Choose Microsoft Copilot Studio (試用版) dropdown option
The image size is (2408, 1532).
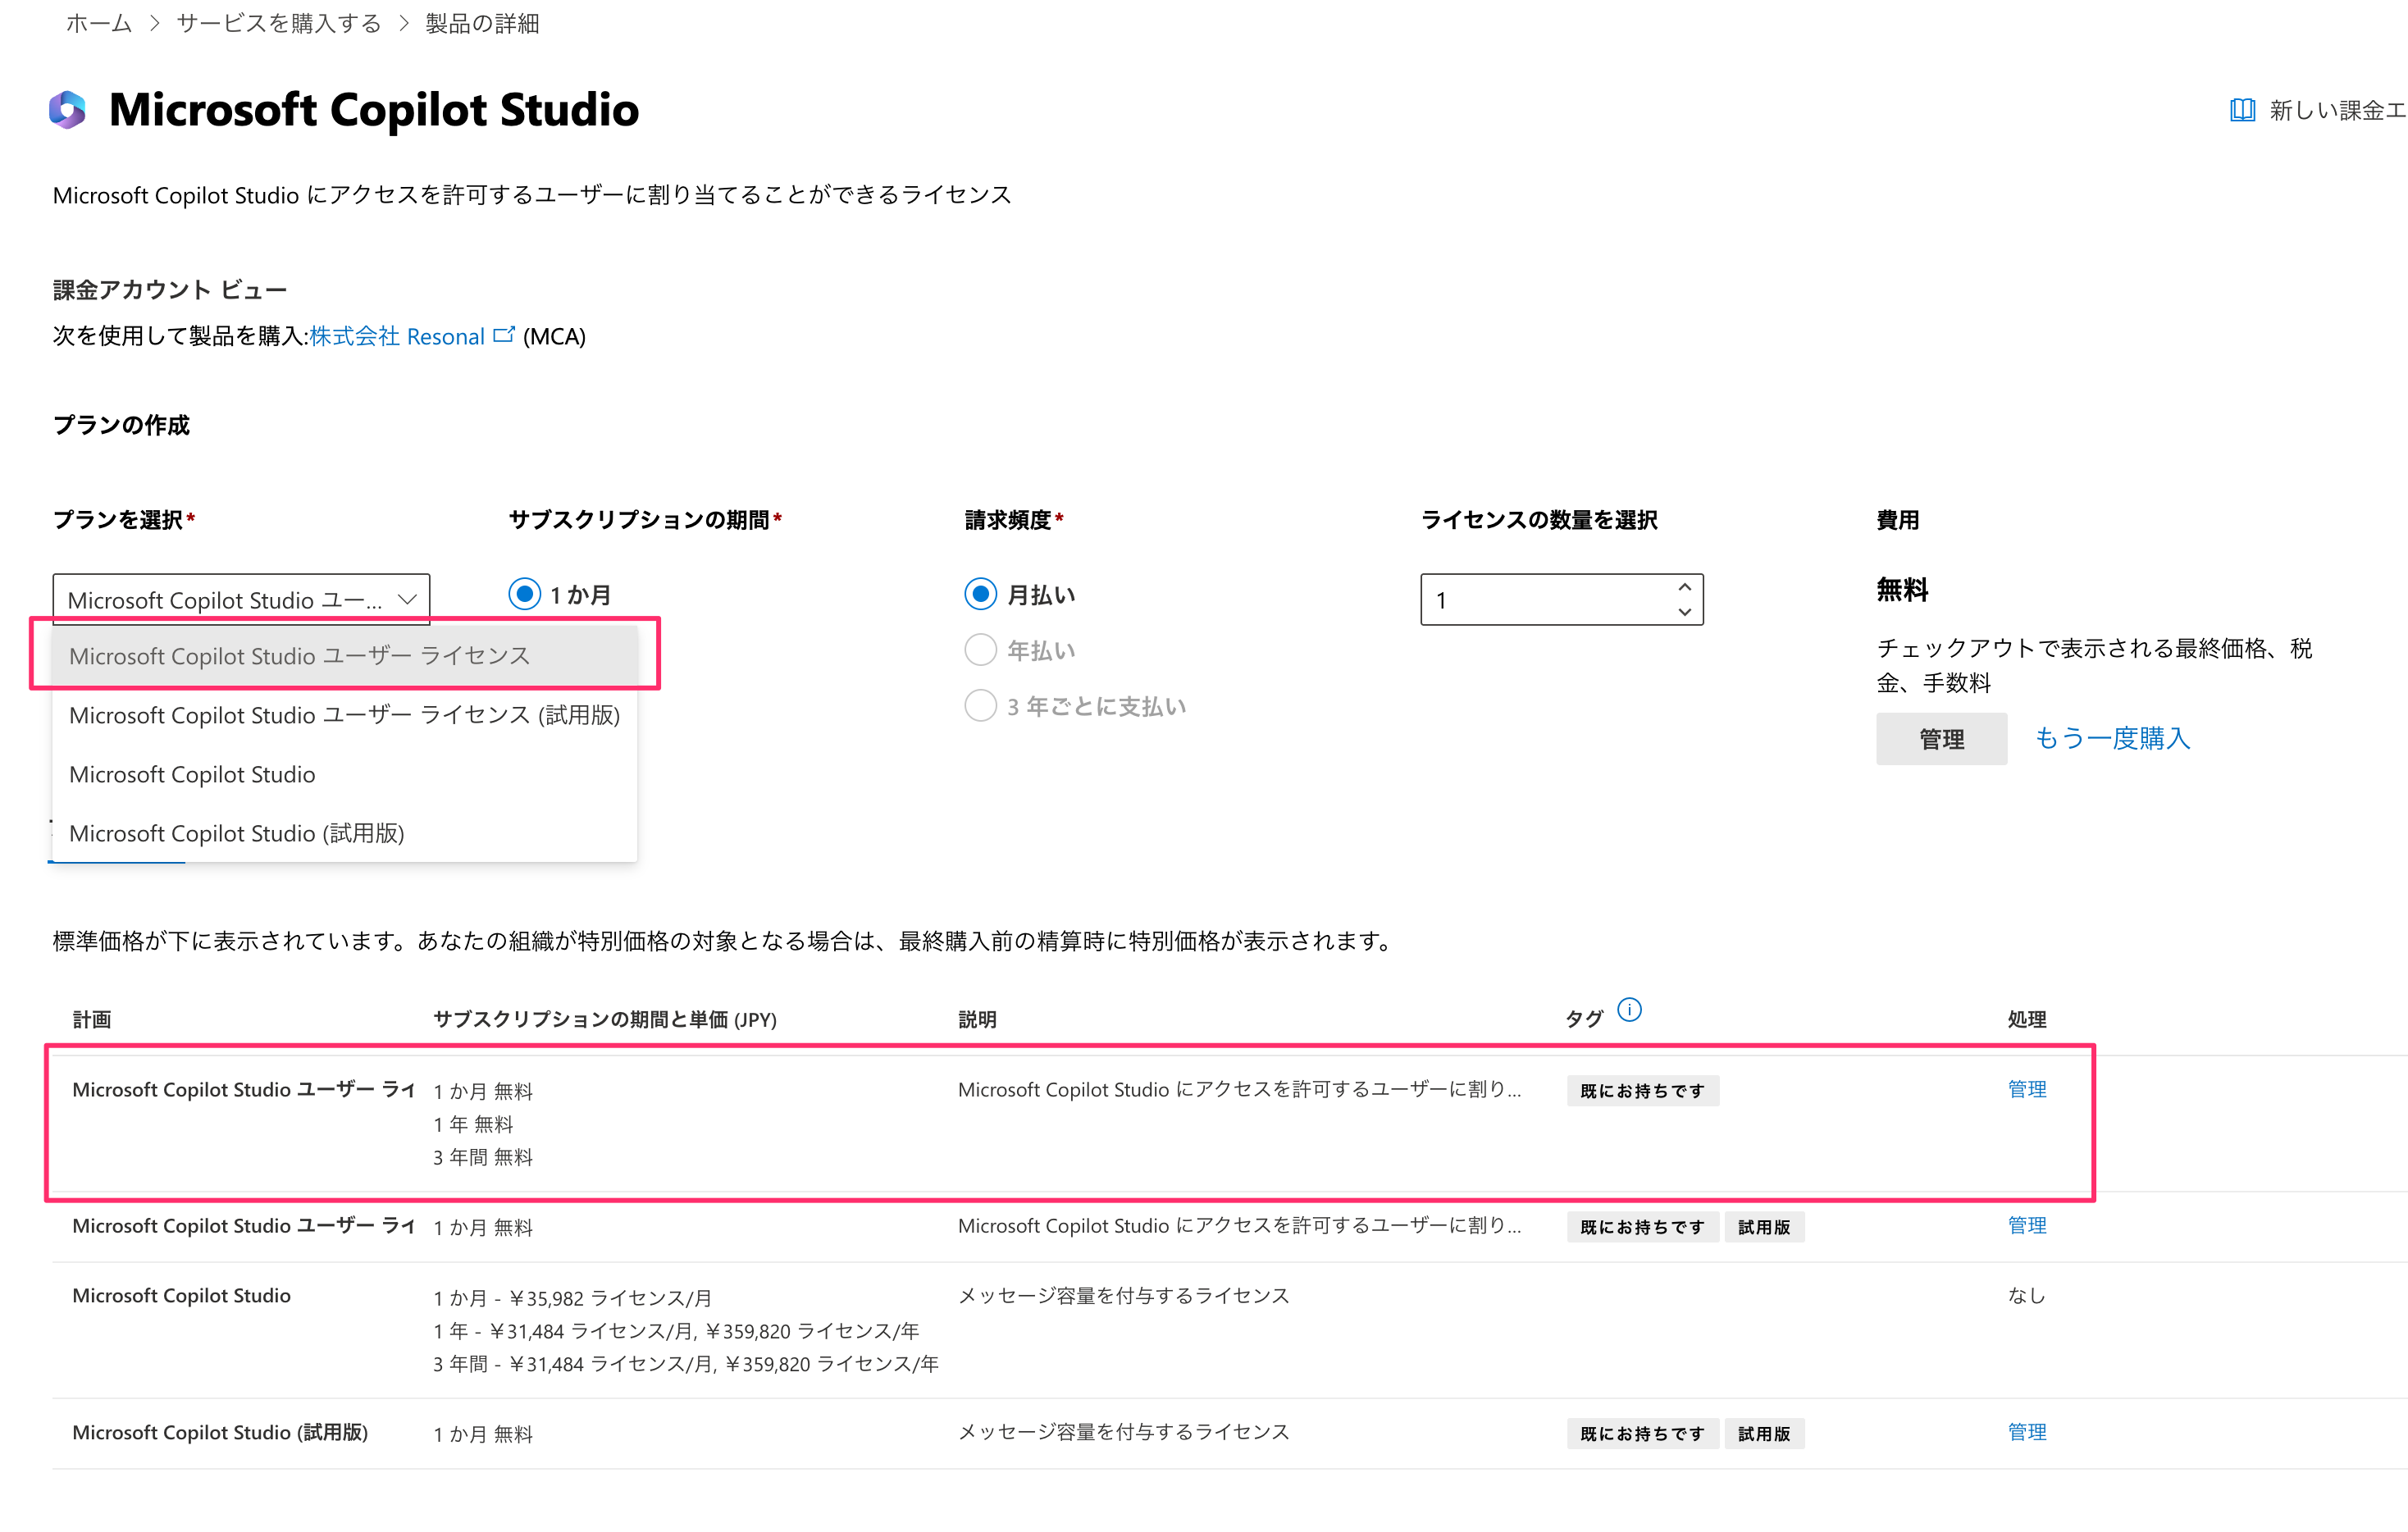click(x=237, y=833)
